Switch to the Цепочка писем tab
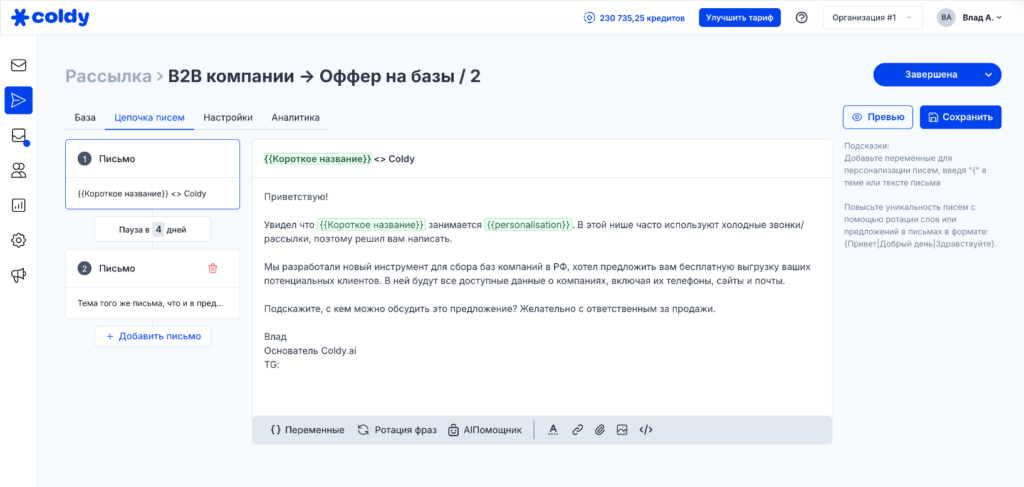The width and height of the screenshot is (1024, 487). pyautogui.click(x=150, y=118)
